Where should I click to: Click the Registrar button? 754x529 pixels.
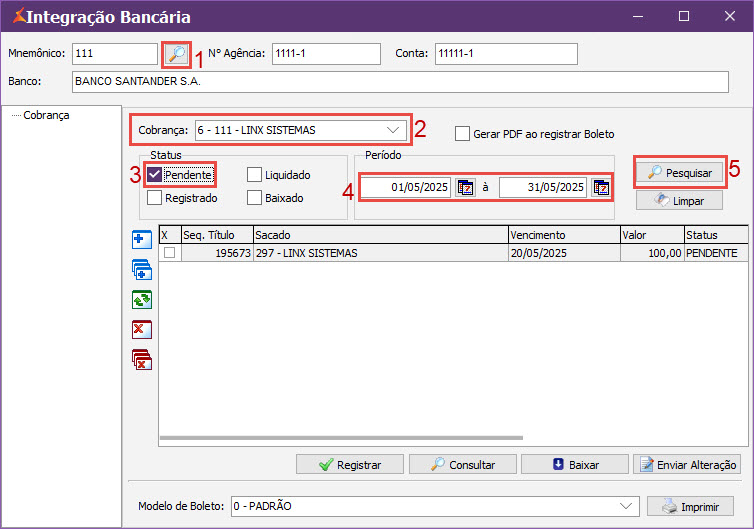350,465
